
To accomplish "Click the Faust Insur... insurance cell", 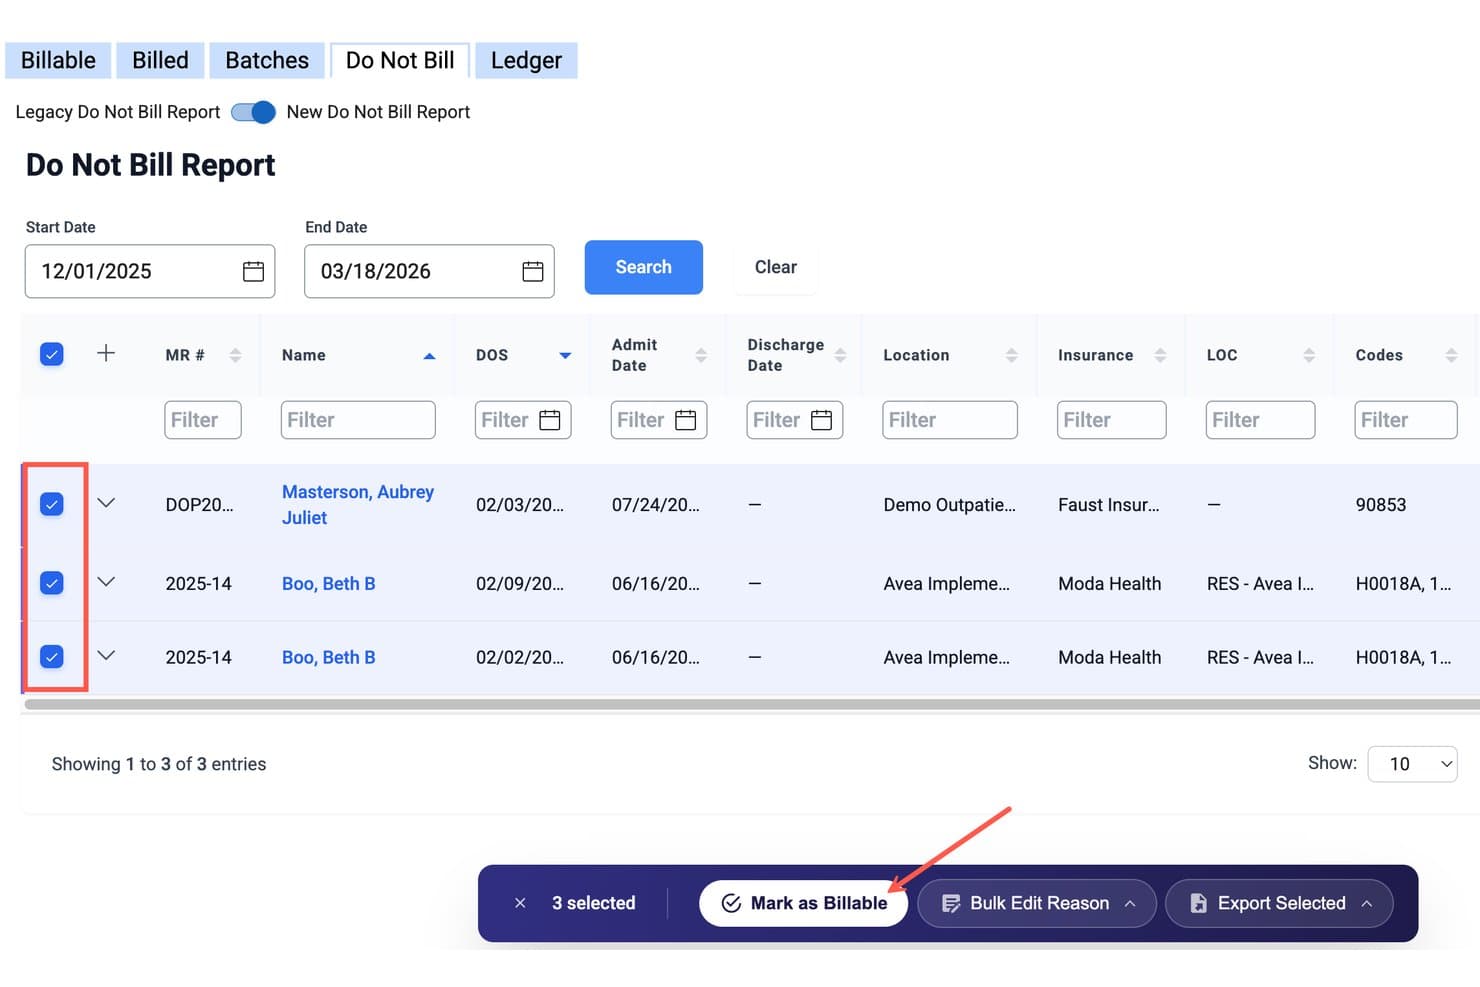I will 1109,505.
